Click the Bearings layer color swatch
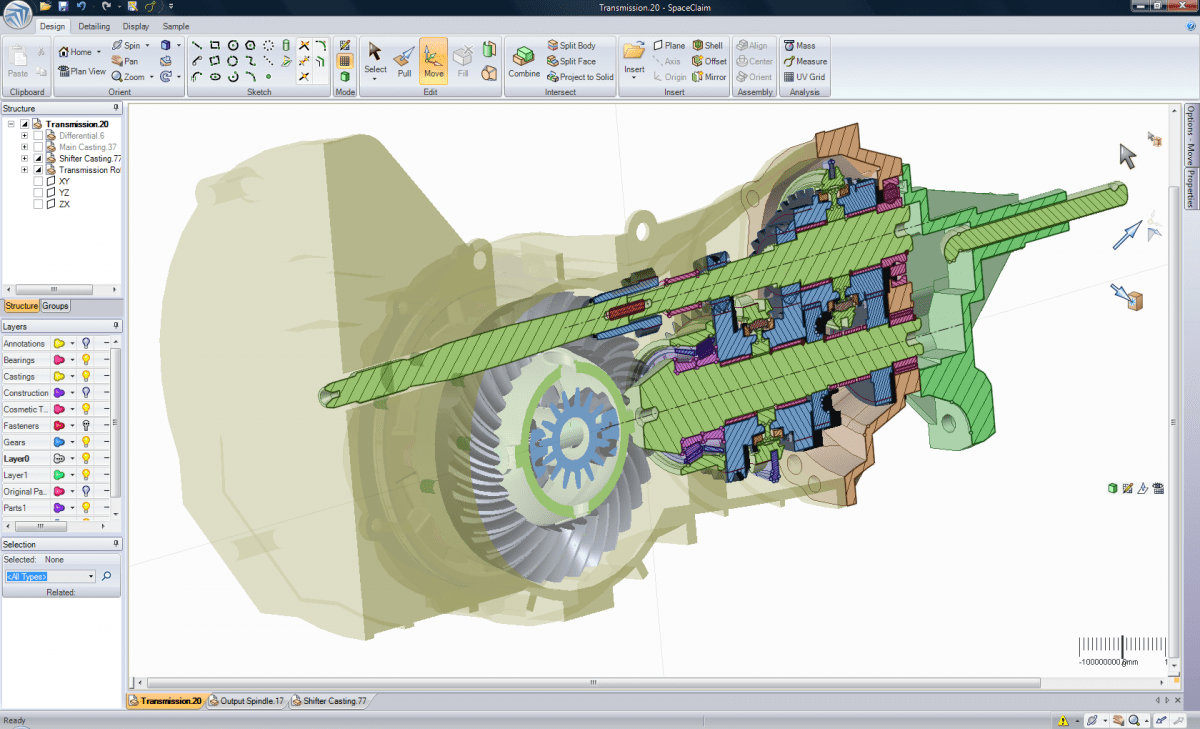The image size is (1200, 729). pos(59,360)
